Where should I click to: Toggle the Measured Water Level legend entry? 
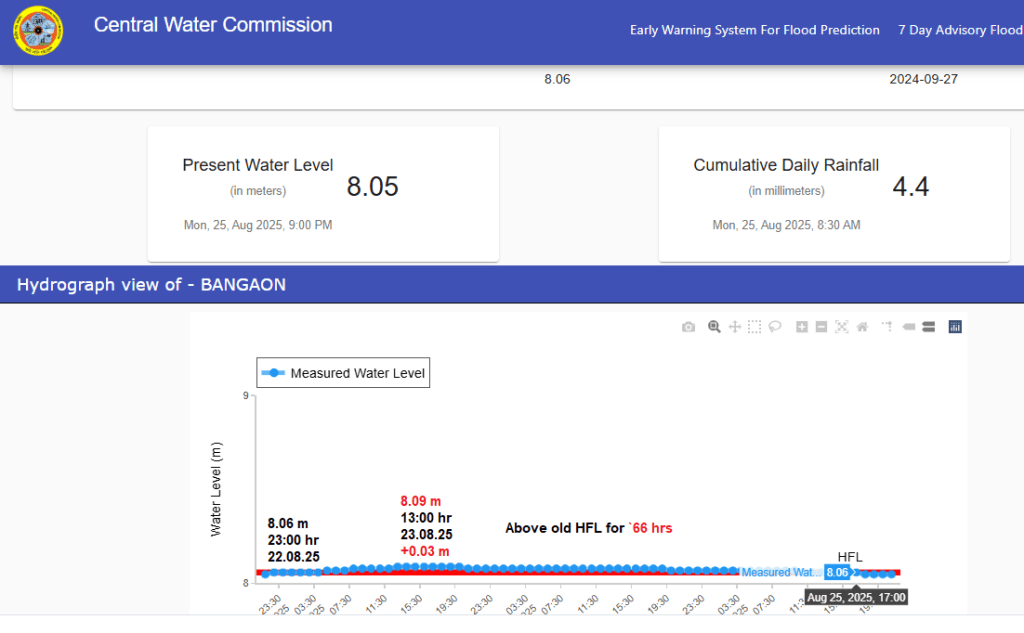[343, 373]
